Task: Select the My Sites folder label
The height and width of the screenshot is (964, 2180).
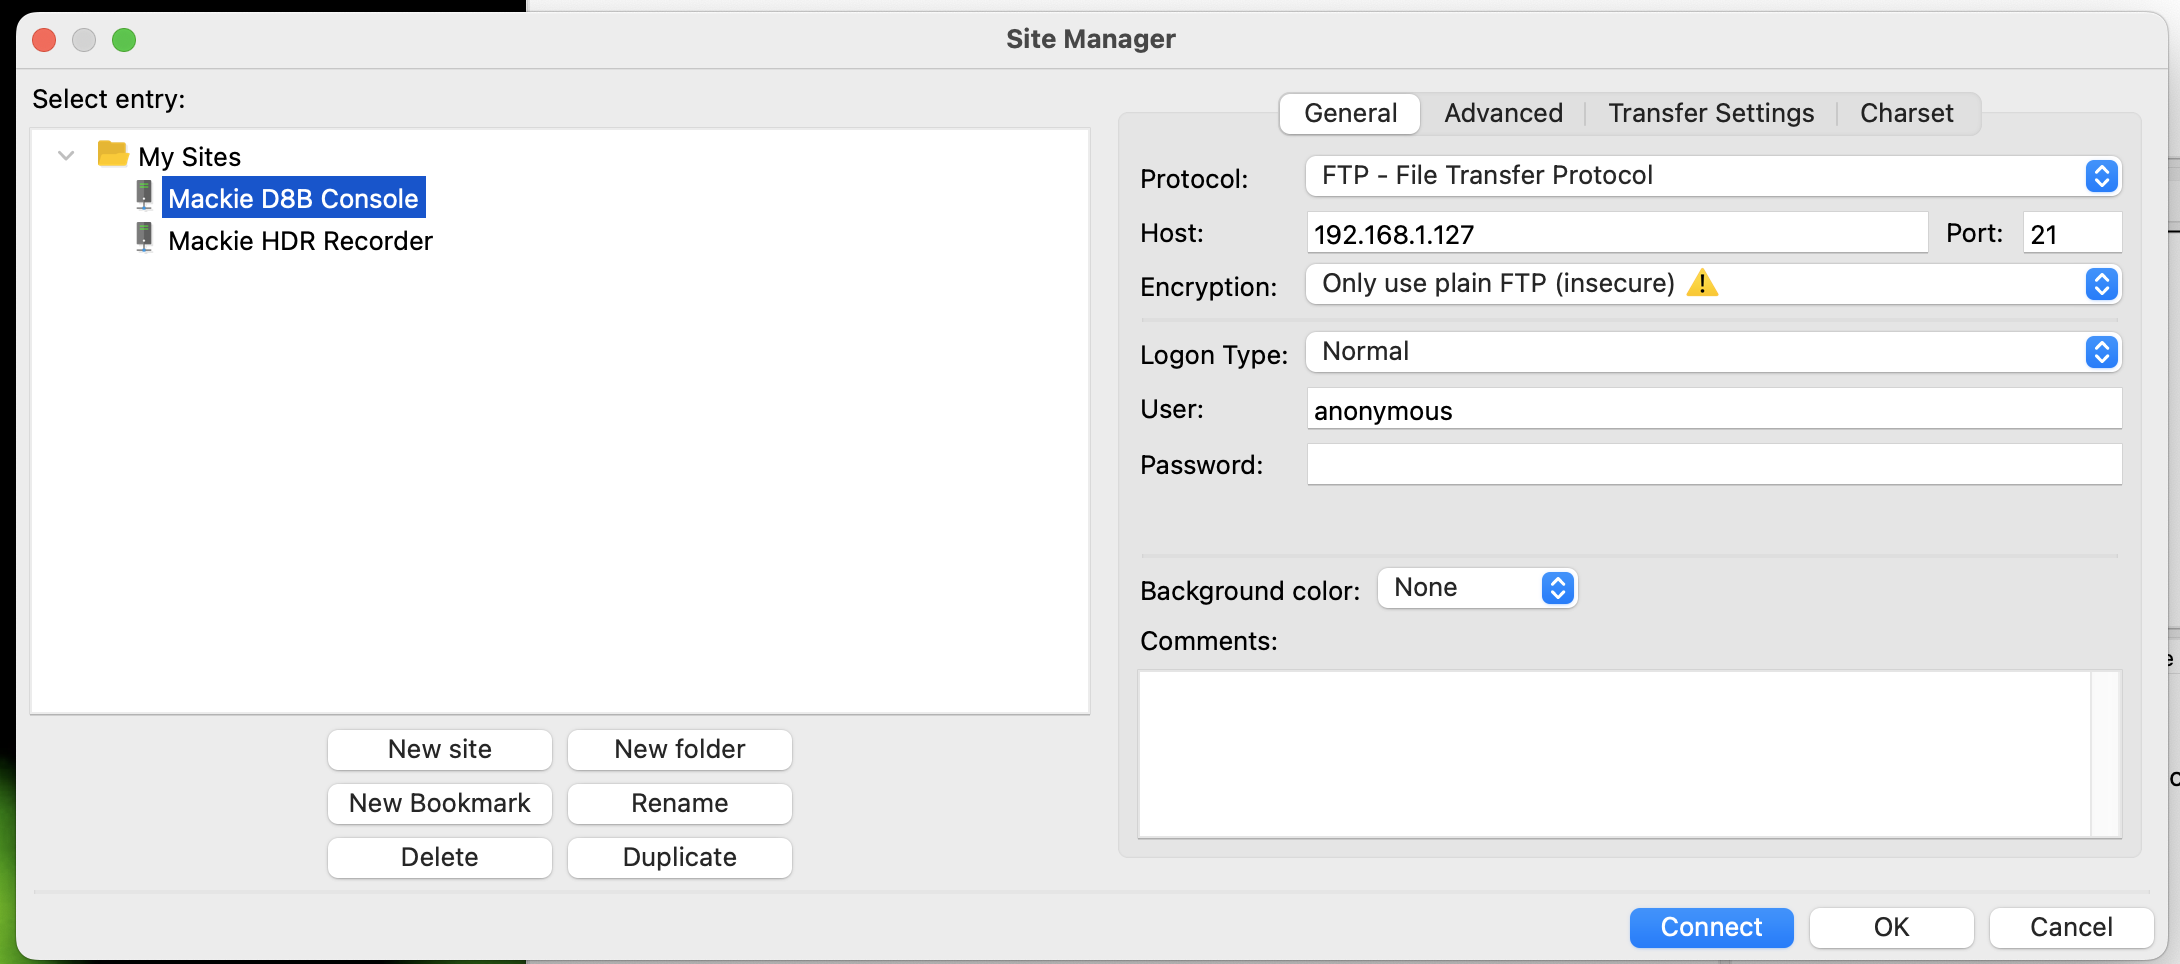Action: pos(190,157)
